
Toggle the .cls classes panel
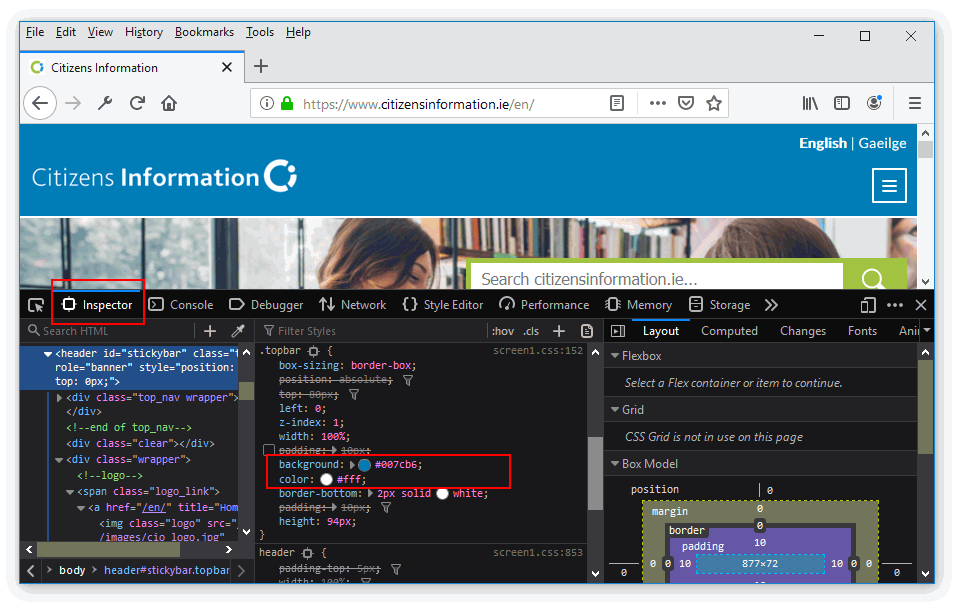(x=531, y=331)
